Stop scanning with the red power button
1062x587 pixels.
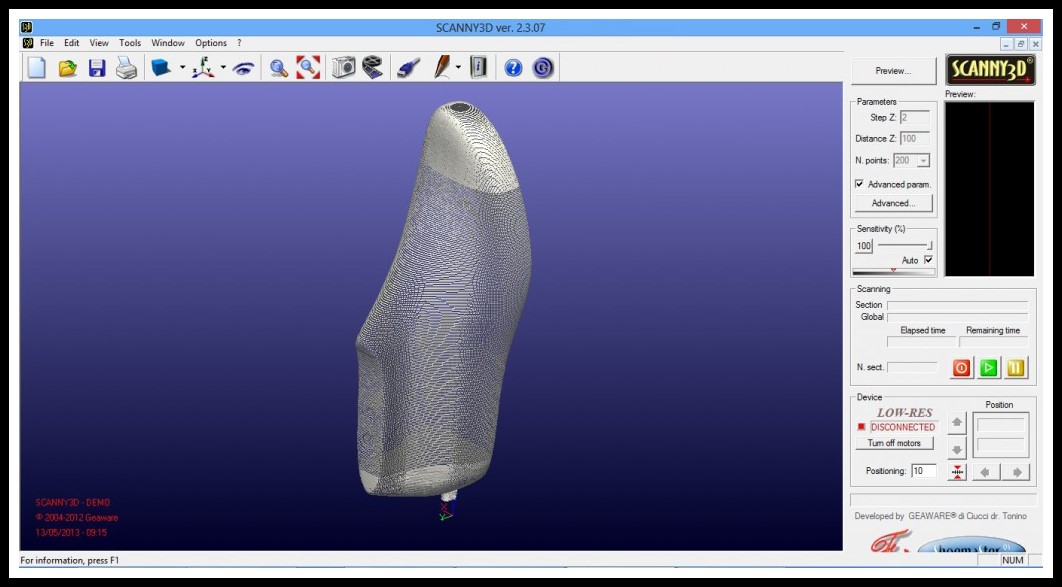coord(961,368)
